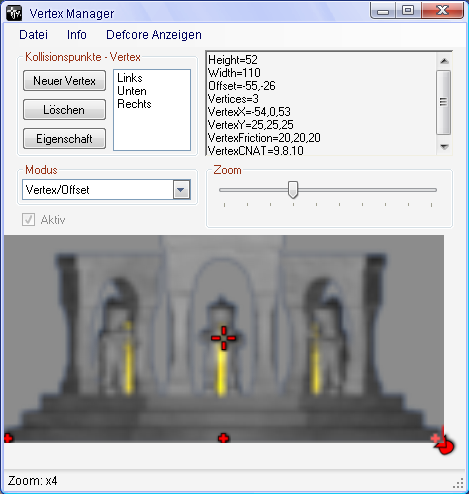This screenshot has width=469, height=494.
Task: Click the red offset crosshair in center of image
Action: point(223,338)
